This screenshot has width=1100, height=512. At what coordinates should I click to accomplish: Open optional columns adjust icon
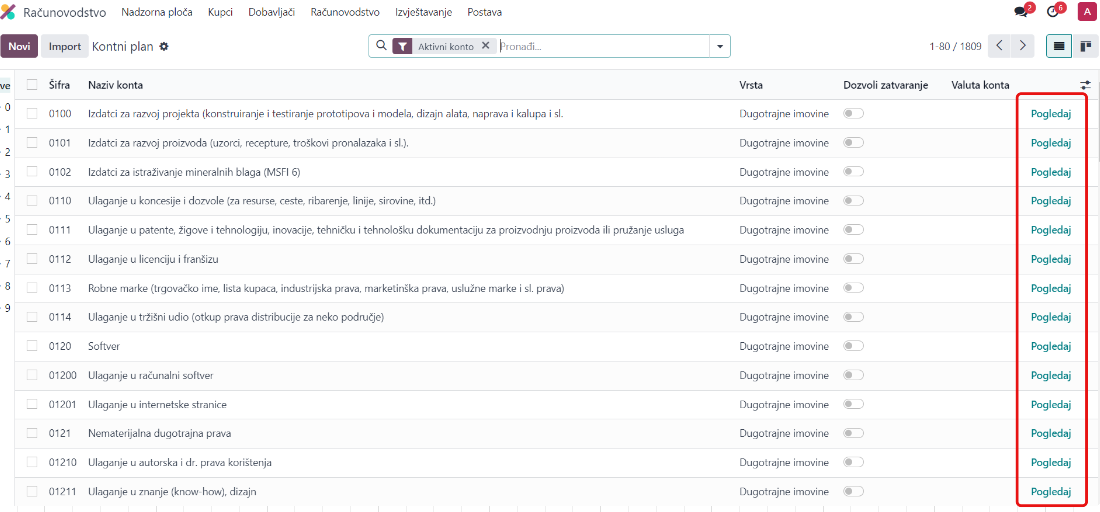pos(1085,85)
